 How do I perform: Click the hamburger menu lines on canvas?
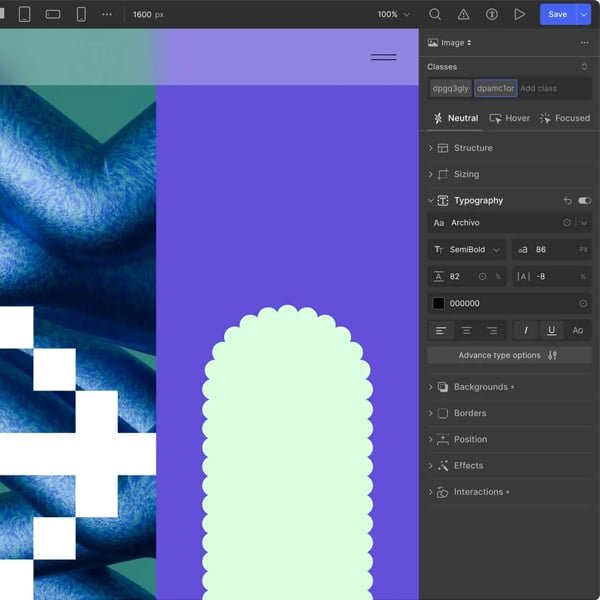tap(383, 57)
